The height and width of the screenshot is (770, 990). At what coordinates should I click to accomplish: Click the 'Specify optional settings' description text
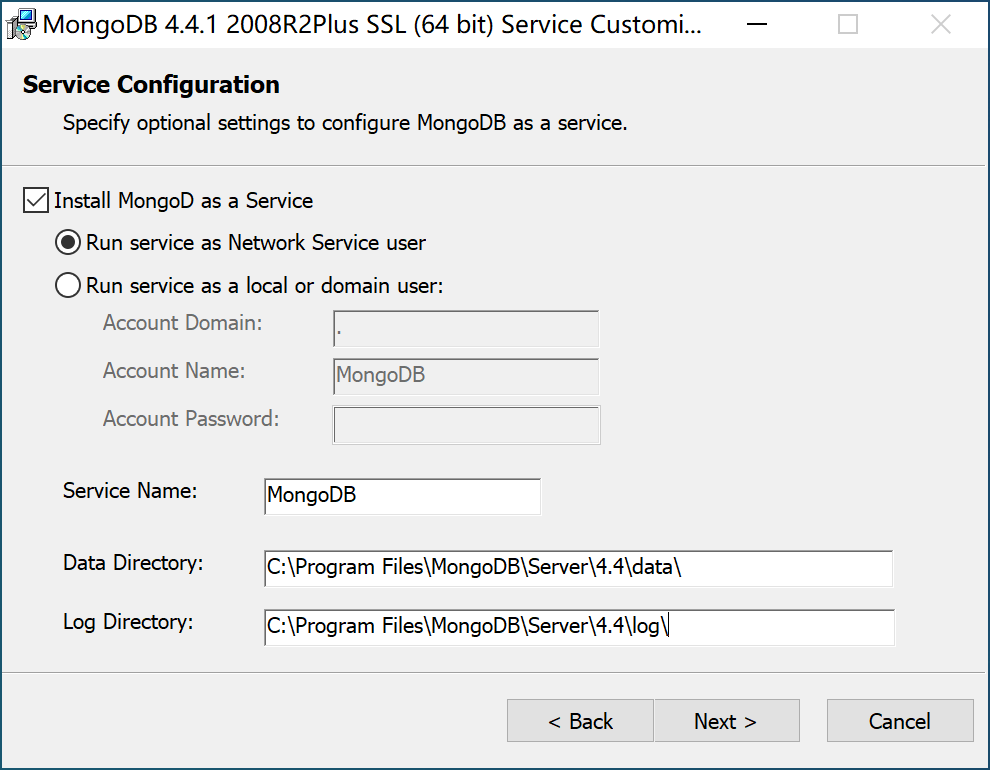coord(345,122)
